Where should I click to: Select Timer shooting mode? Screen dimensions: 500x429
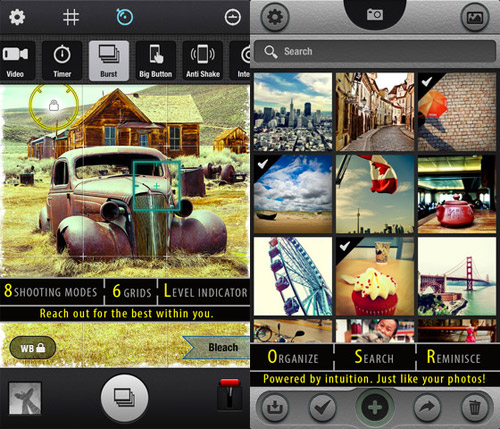pyautogui.click(x=62, y=61)
